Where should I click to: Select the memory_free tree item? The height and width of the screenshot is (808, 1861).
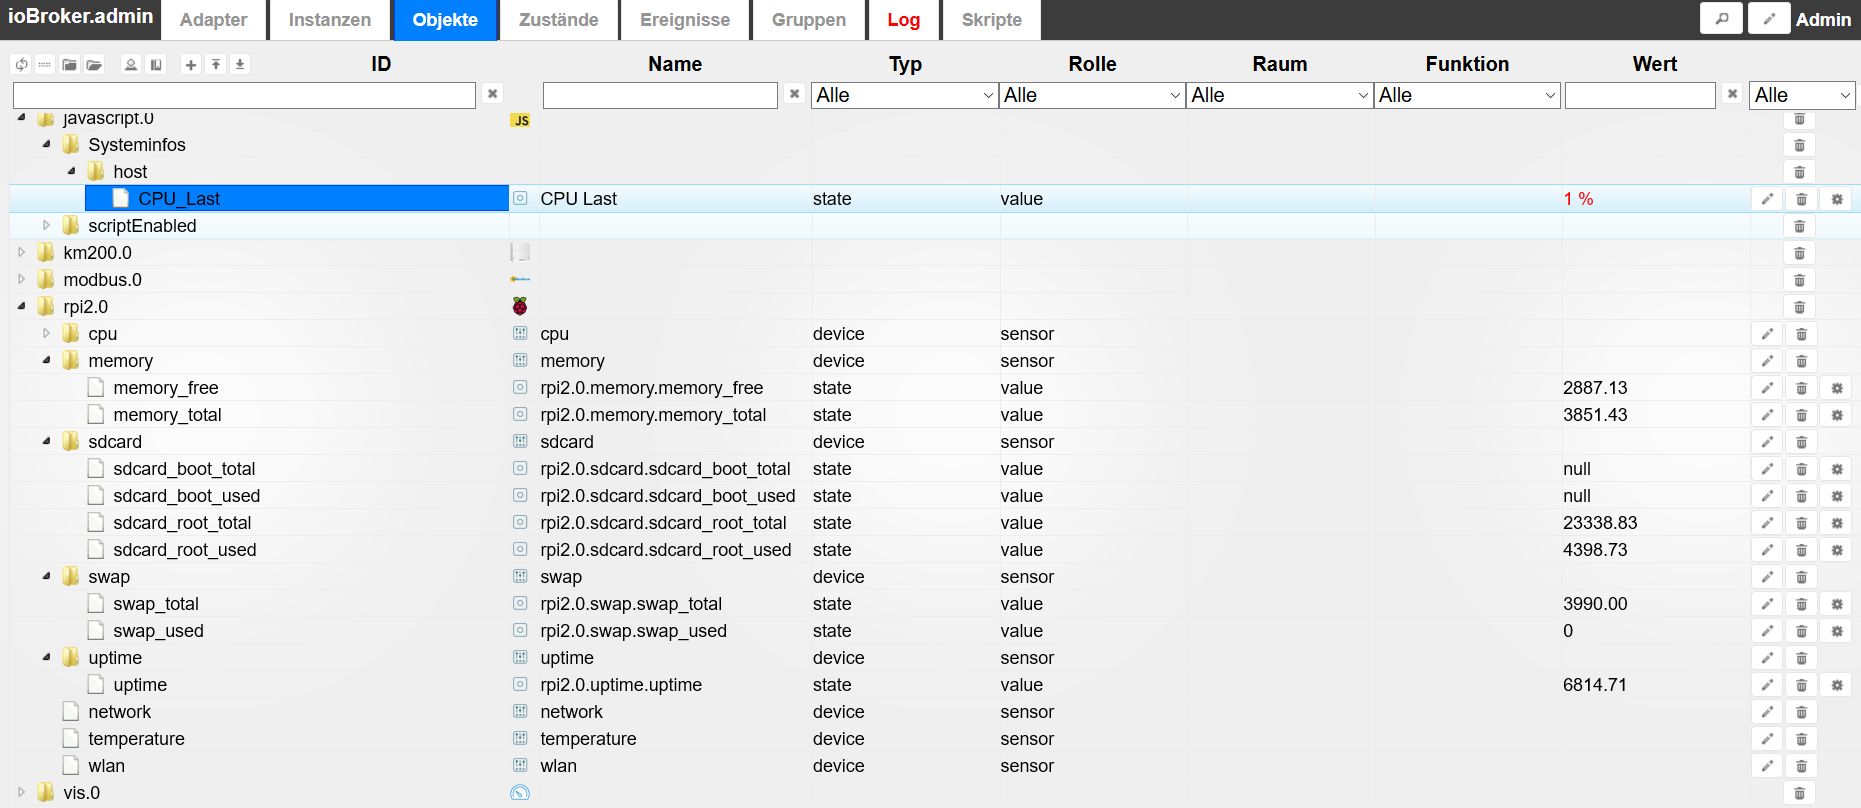pyautogui.click(x=166, y=388)
